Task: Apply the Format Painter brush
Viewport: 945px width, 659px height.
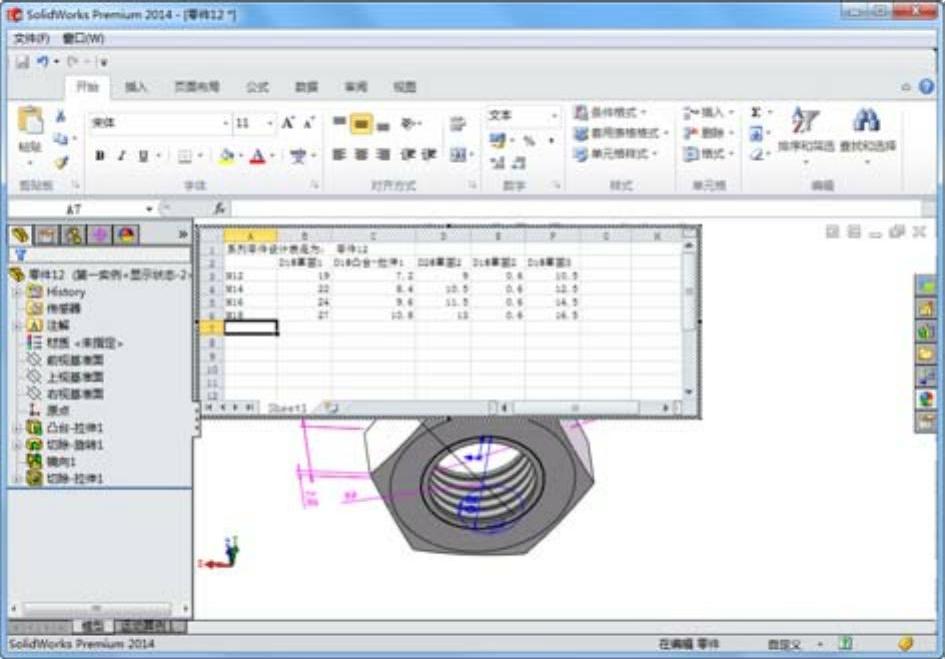Action: point(61,162)
